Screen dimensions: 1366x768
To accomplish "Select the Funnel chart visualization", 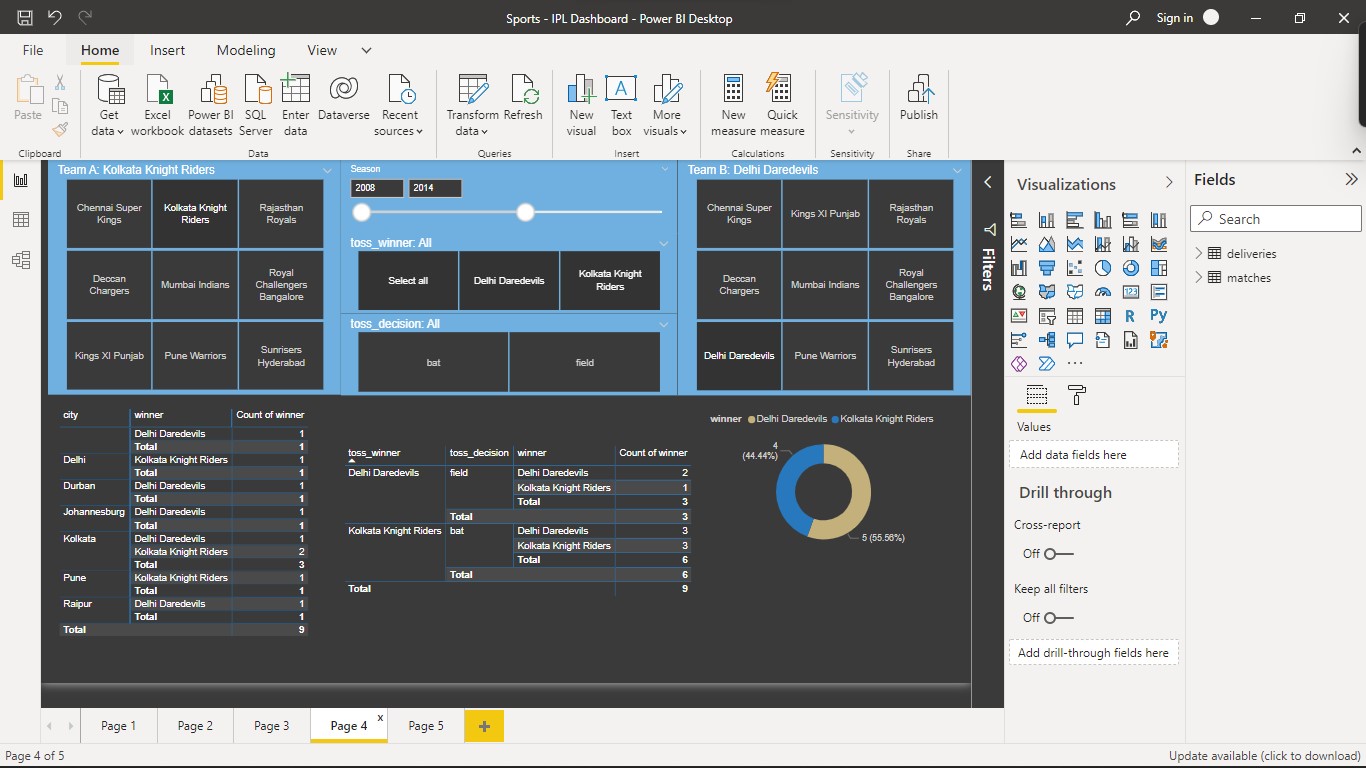I will click(1047, 268).
